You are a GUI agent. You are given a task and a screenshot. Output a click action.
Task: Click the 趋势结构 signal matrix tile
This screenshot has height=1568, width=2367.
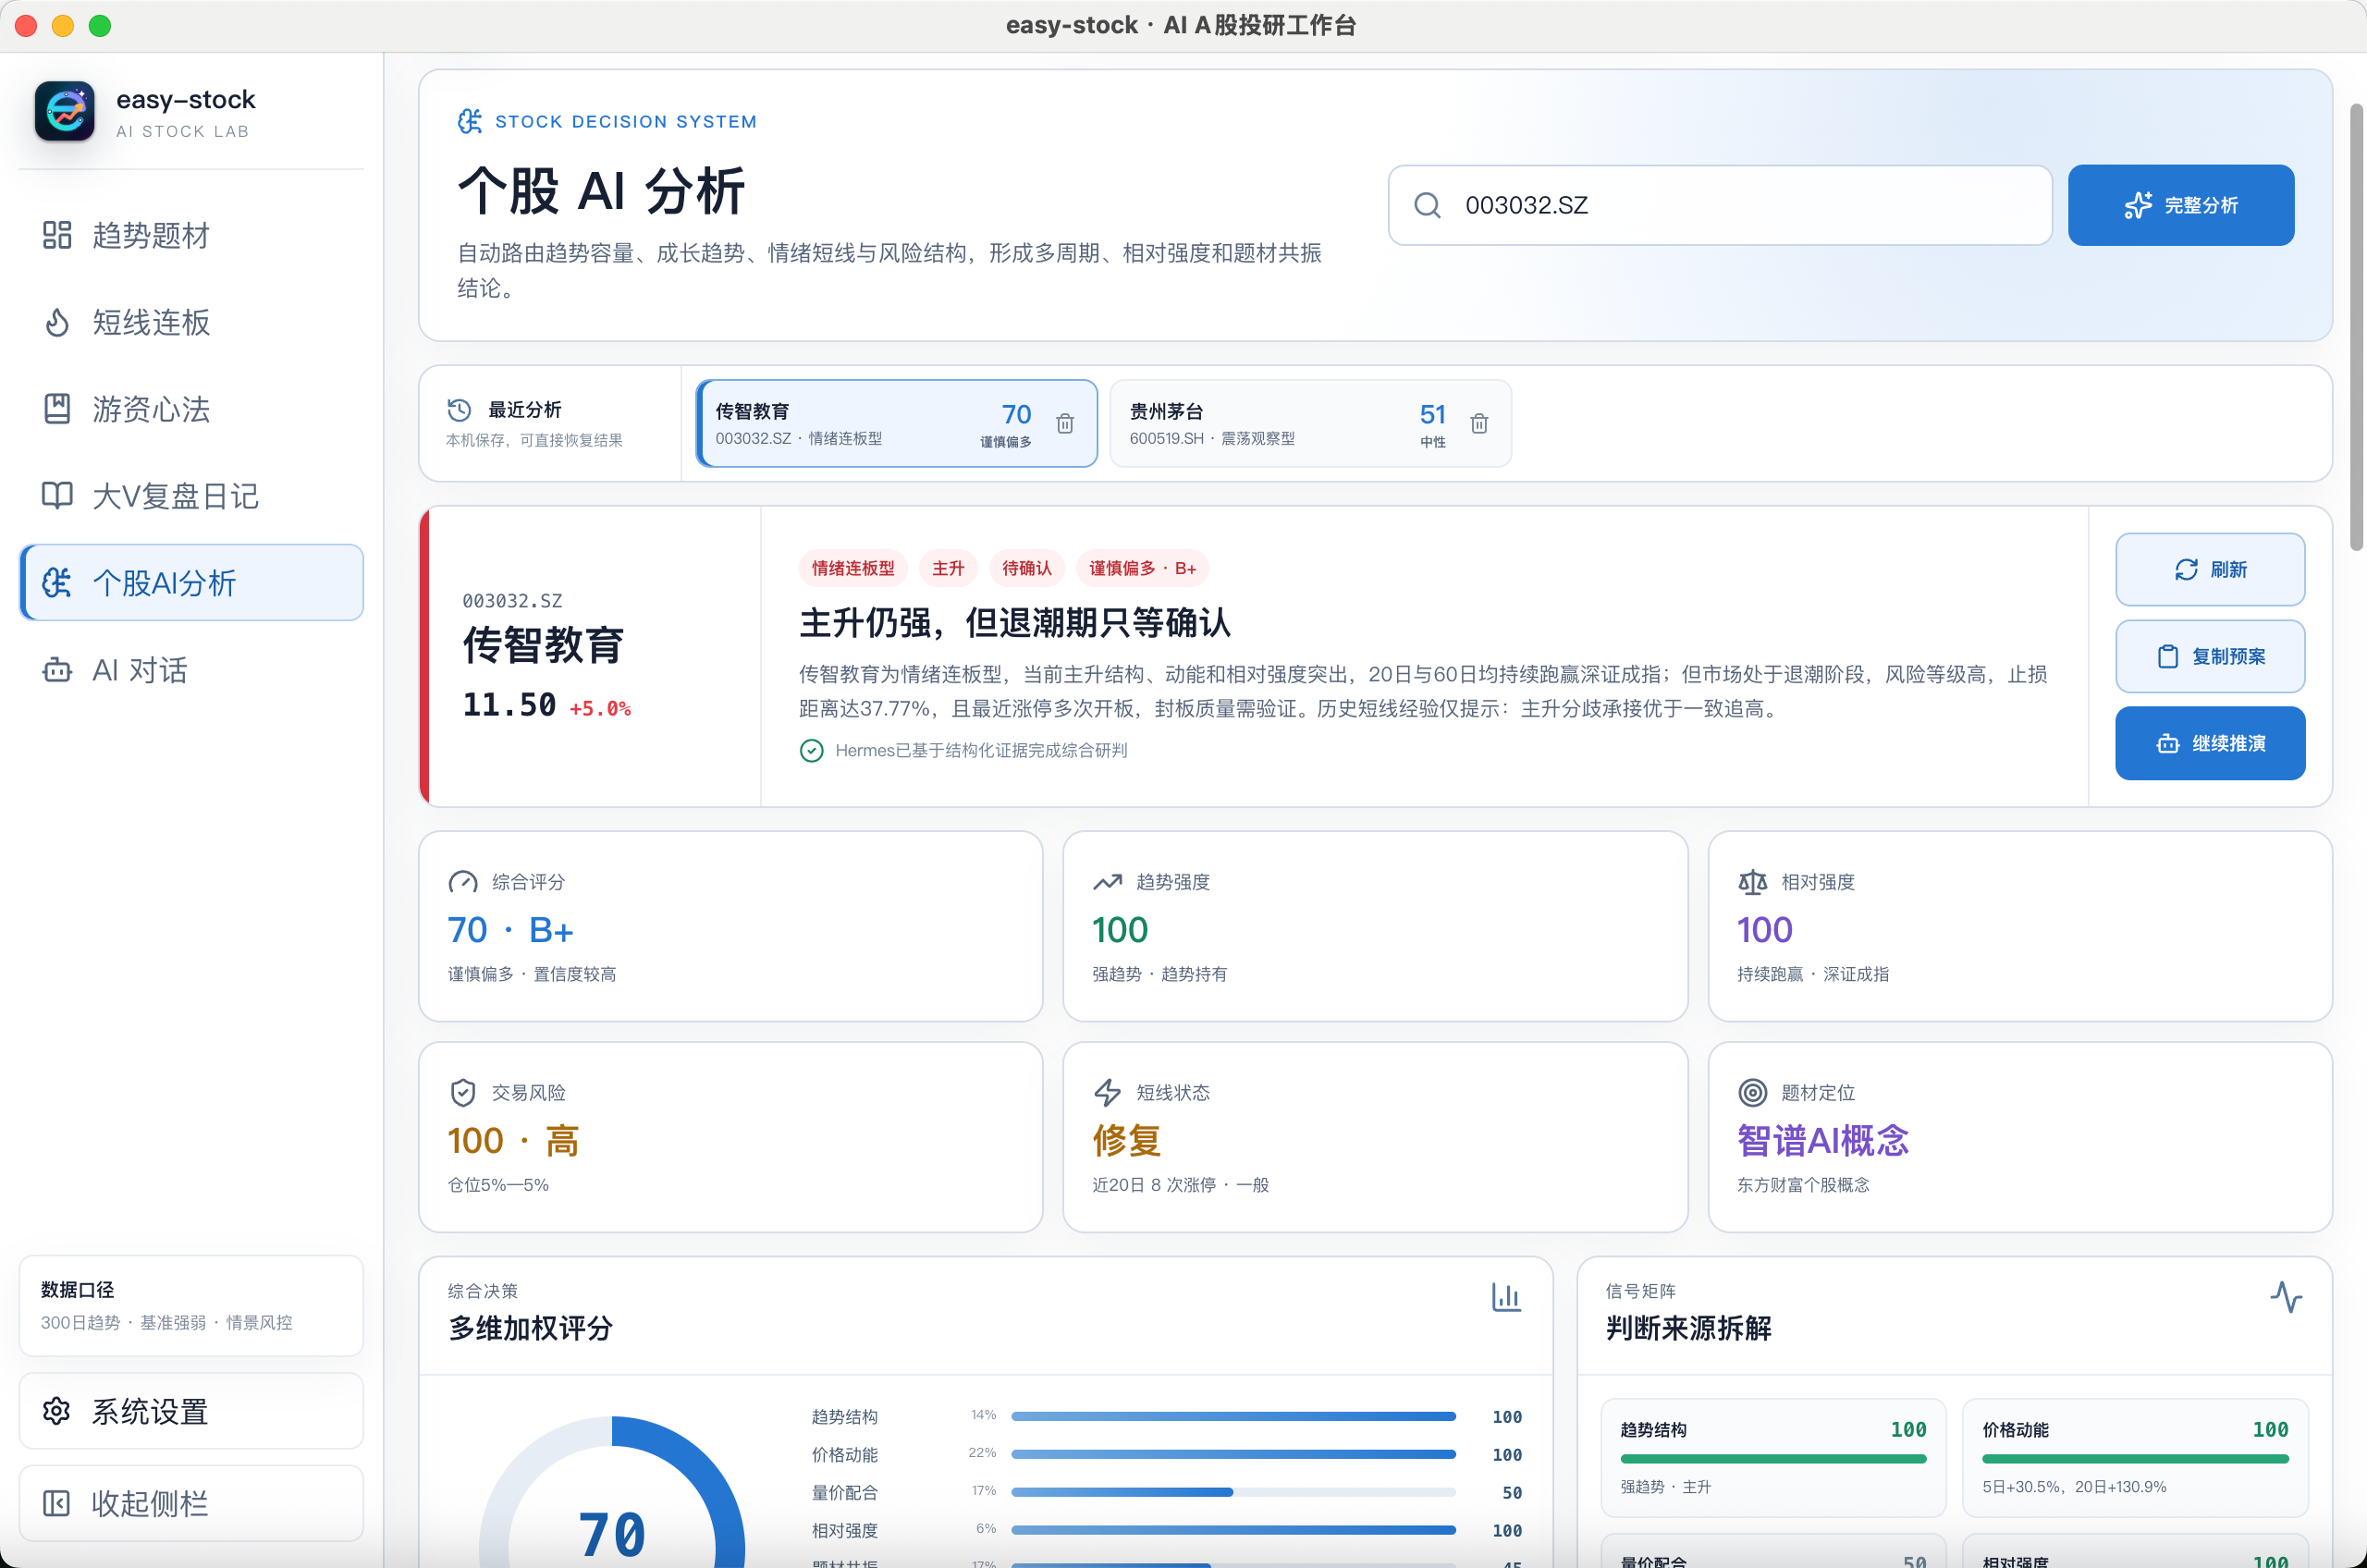point(1773,1457)
